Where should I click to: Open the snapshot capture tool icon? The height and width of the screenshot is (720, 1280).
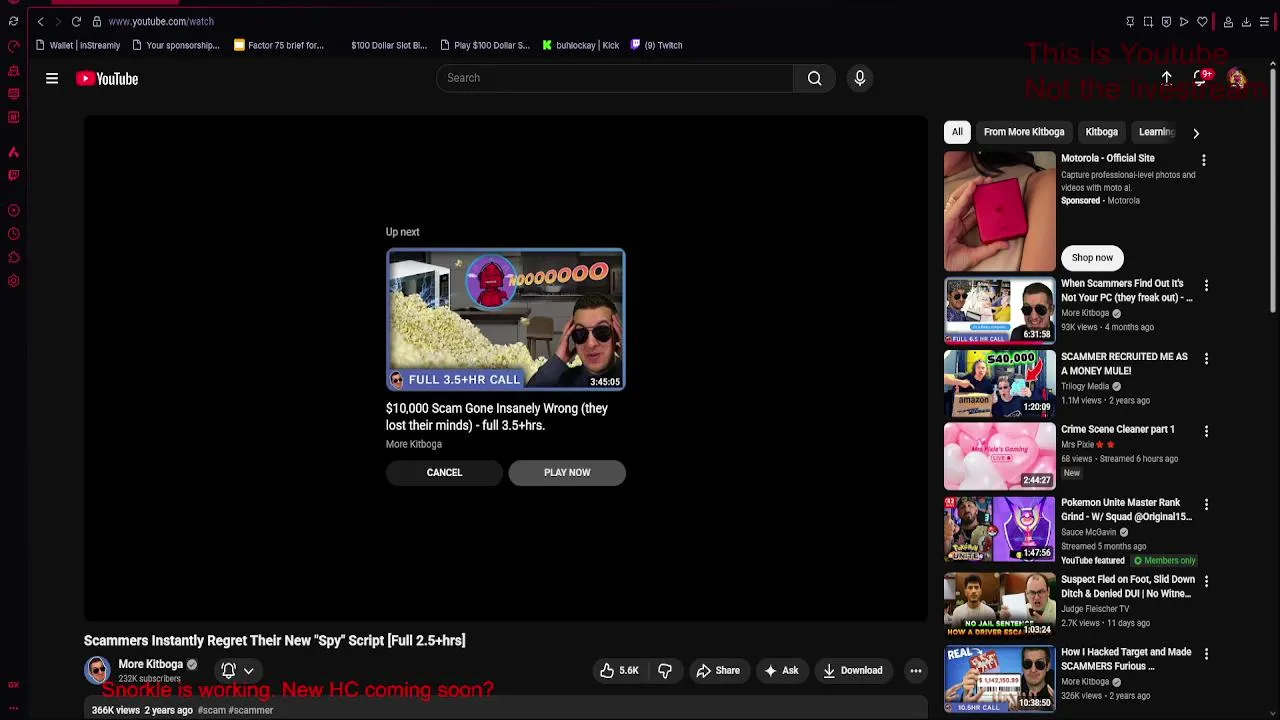[1148, 21]
